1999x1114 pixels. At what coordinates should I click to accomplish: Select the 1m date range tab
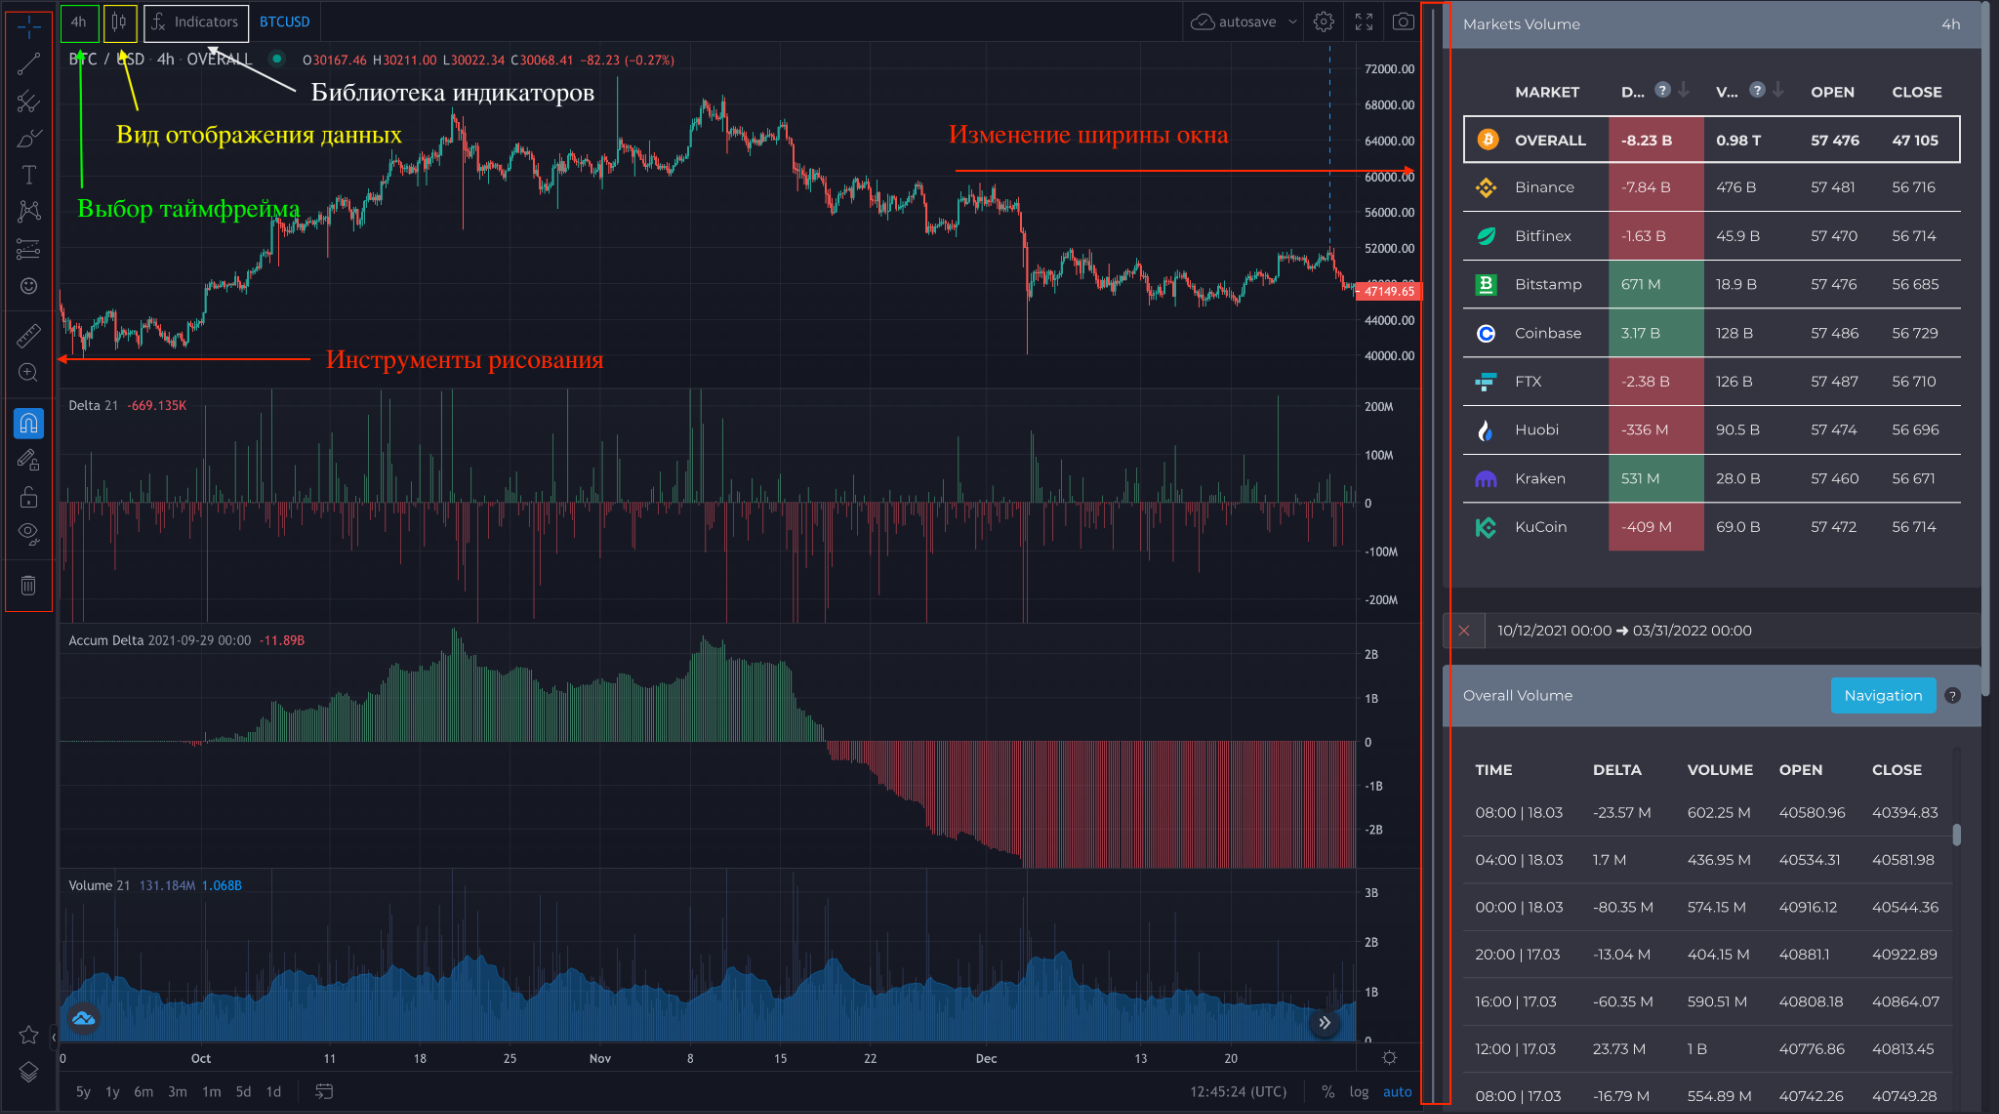(x=211, y=1092)
